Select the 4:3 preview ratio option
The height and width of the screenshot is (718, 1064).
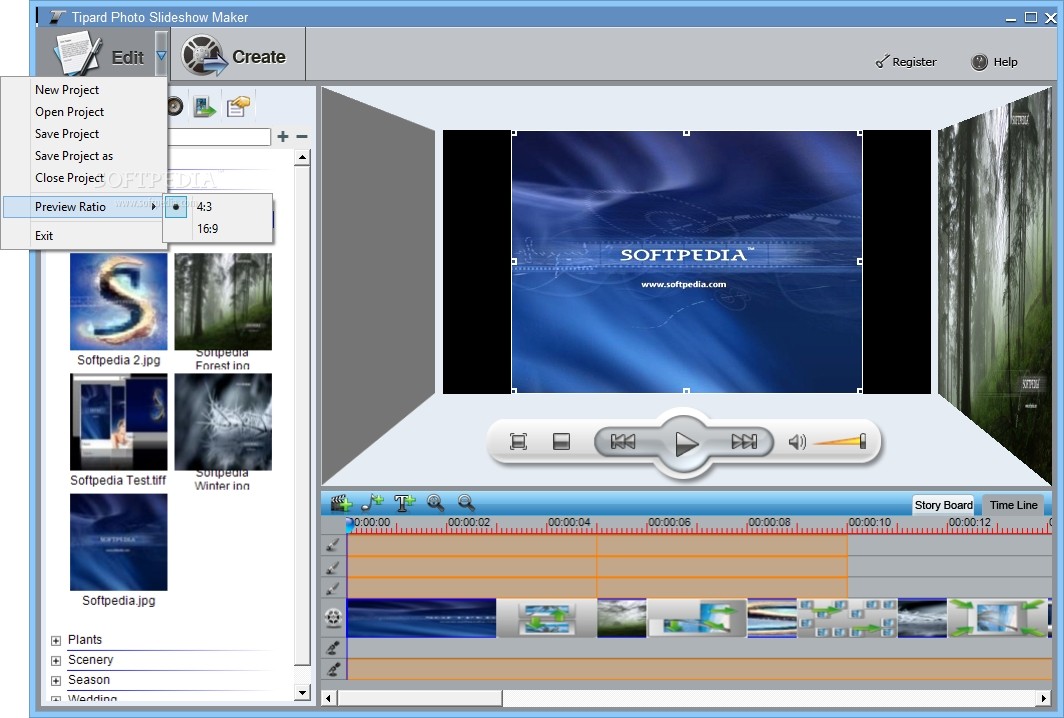pos(204,207)
